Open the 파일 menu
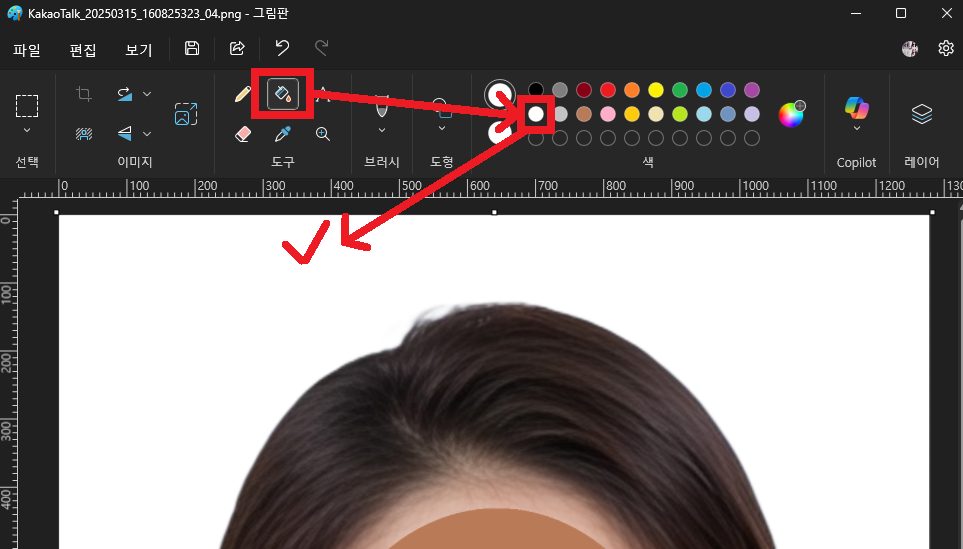963x549 pixels. tap(27, 50)
